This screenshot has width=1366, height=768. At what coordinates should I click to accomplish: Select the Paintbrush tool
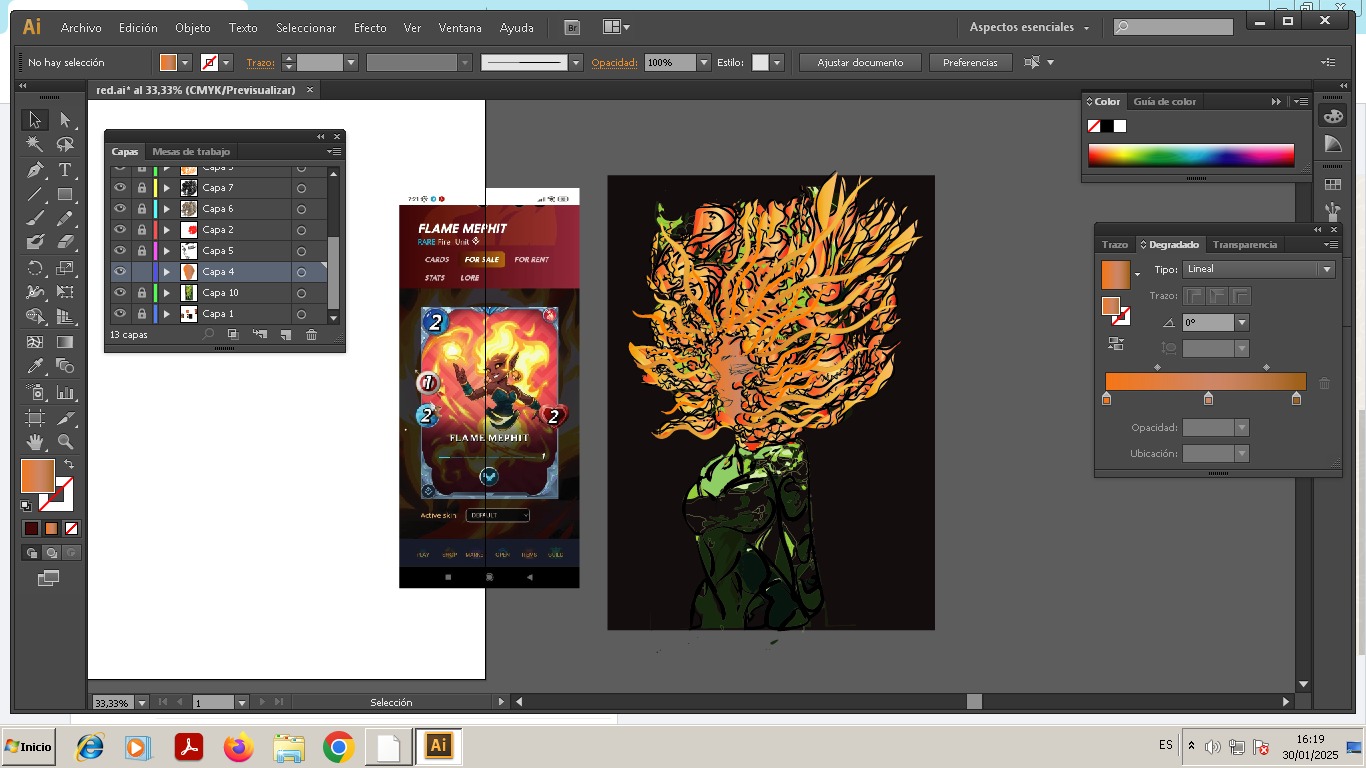pyautogui.click(x=35, y=218)
